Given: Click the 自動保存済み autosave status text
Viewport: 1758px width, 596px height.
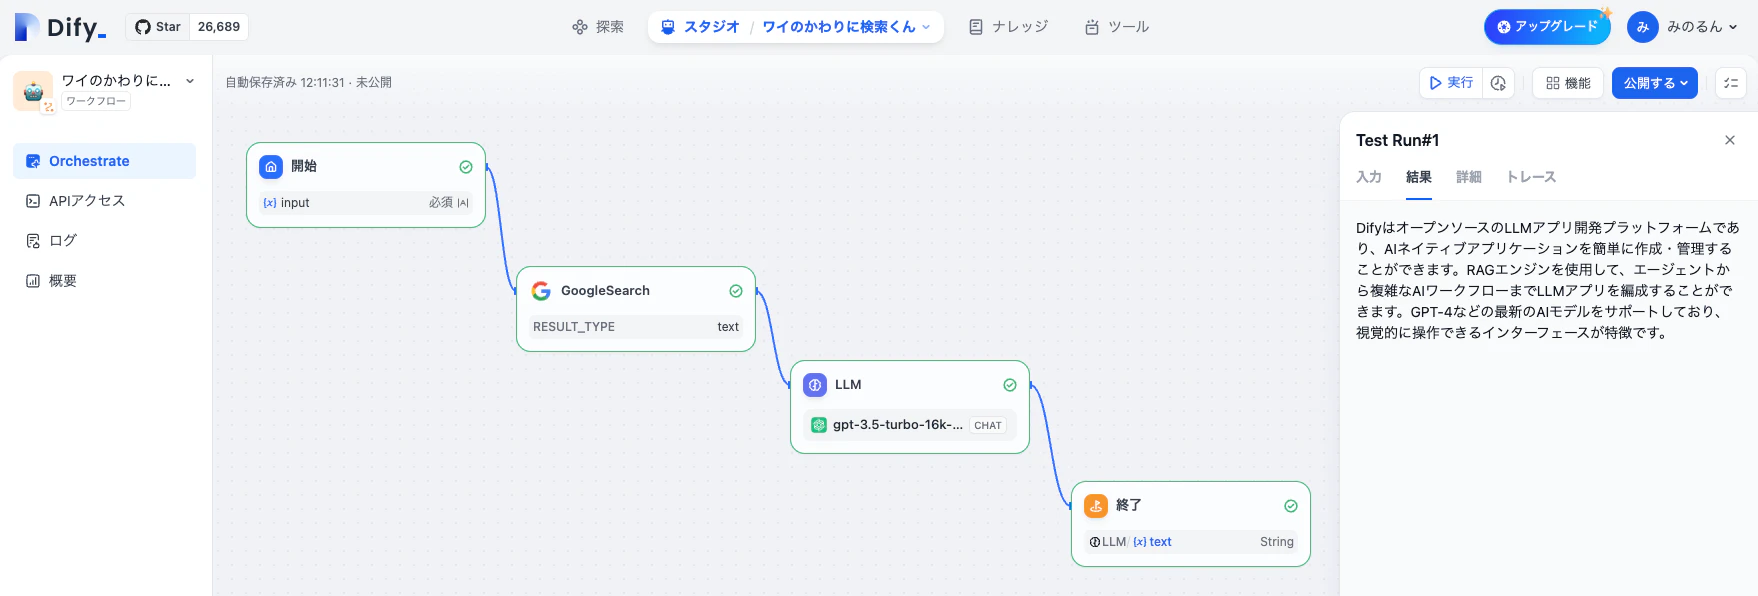Looking at the screenshot, I should (x=308, y=82).
